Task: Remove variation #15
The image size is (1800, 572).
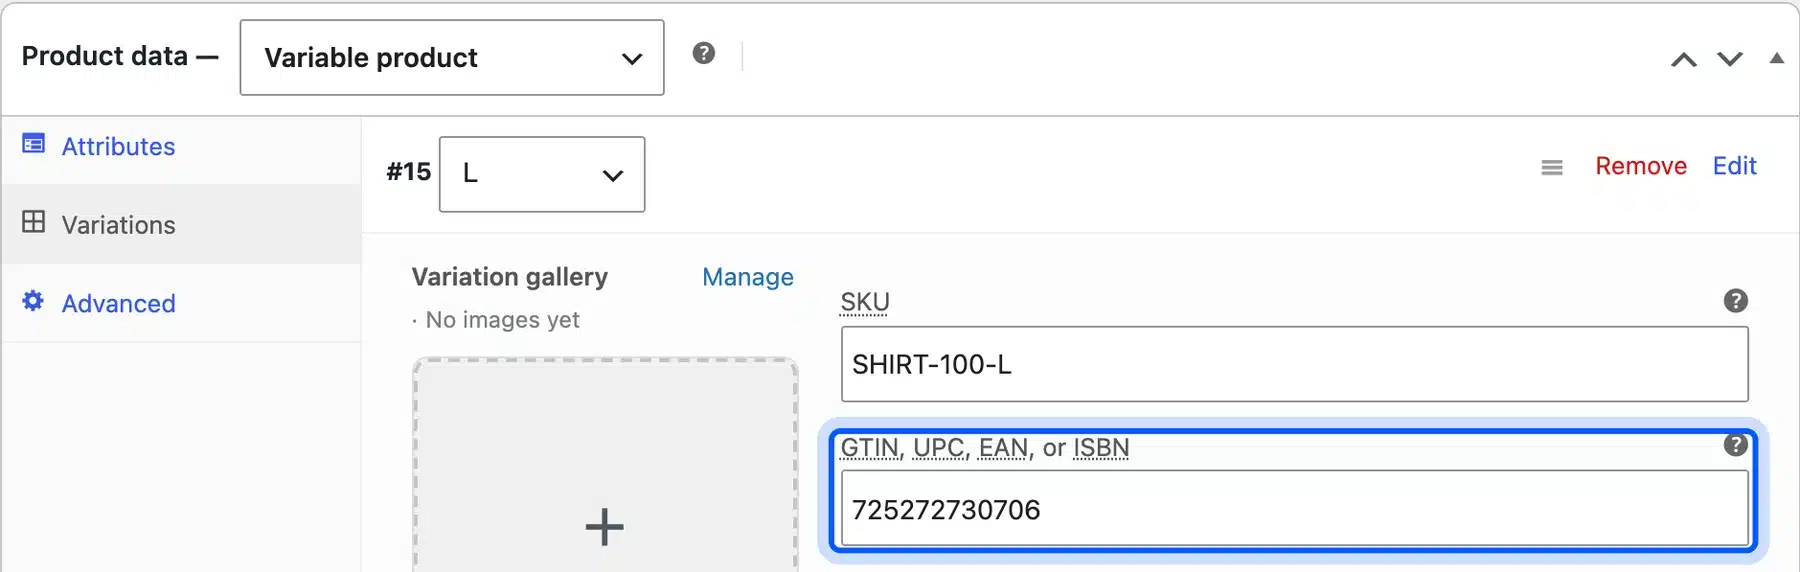Action: click(x=1641, y=166)
